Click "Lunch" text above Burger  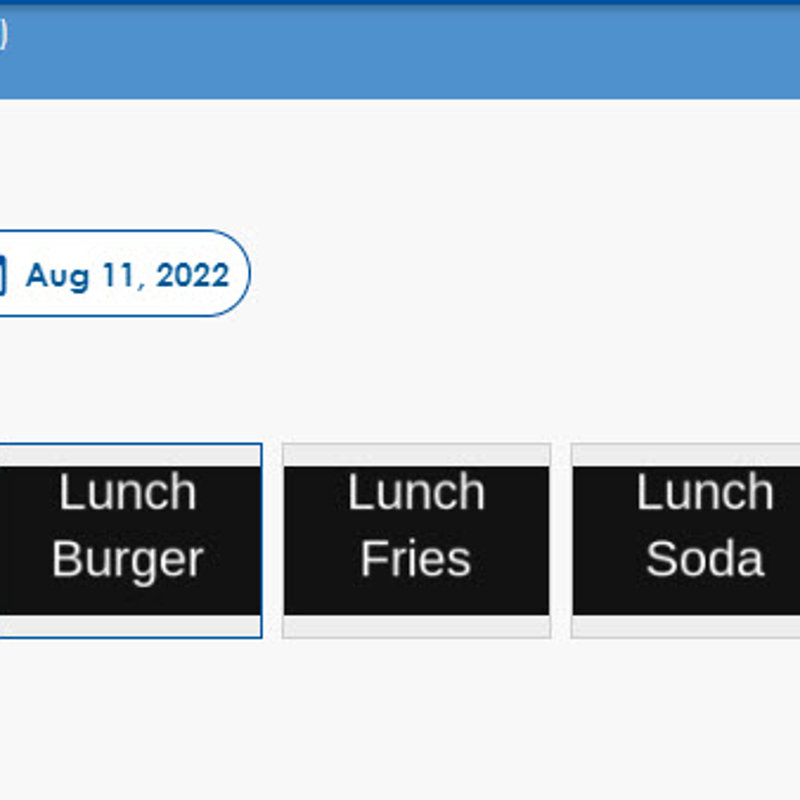pyautogui.click(x=127, y=493)
